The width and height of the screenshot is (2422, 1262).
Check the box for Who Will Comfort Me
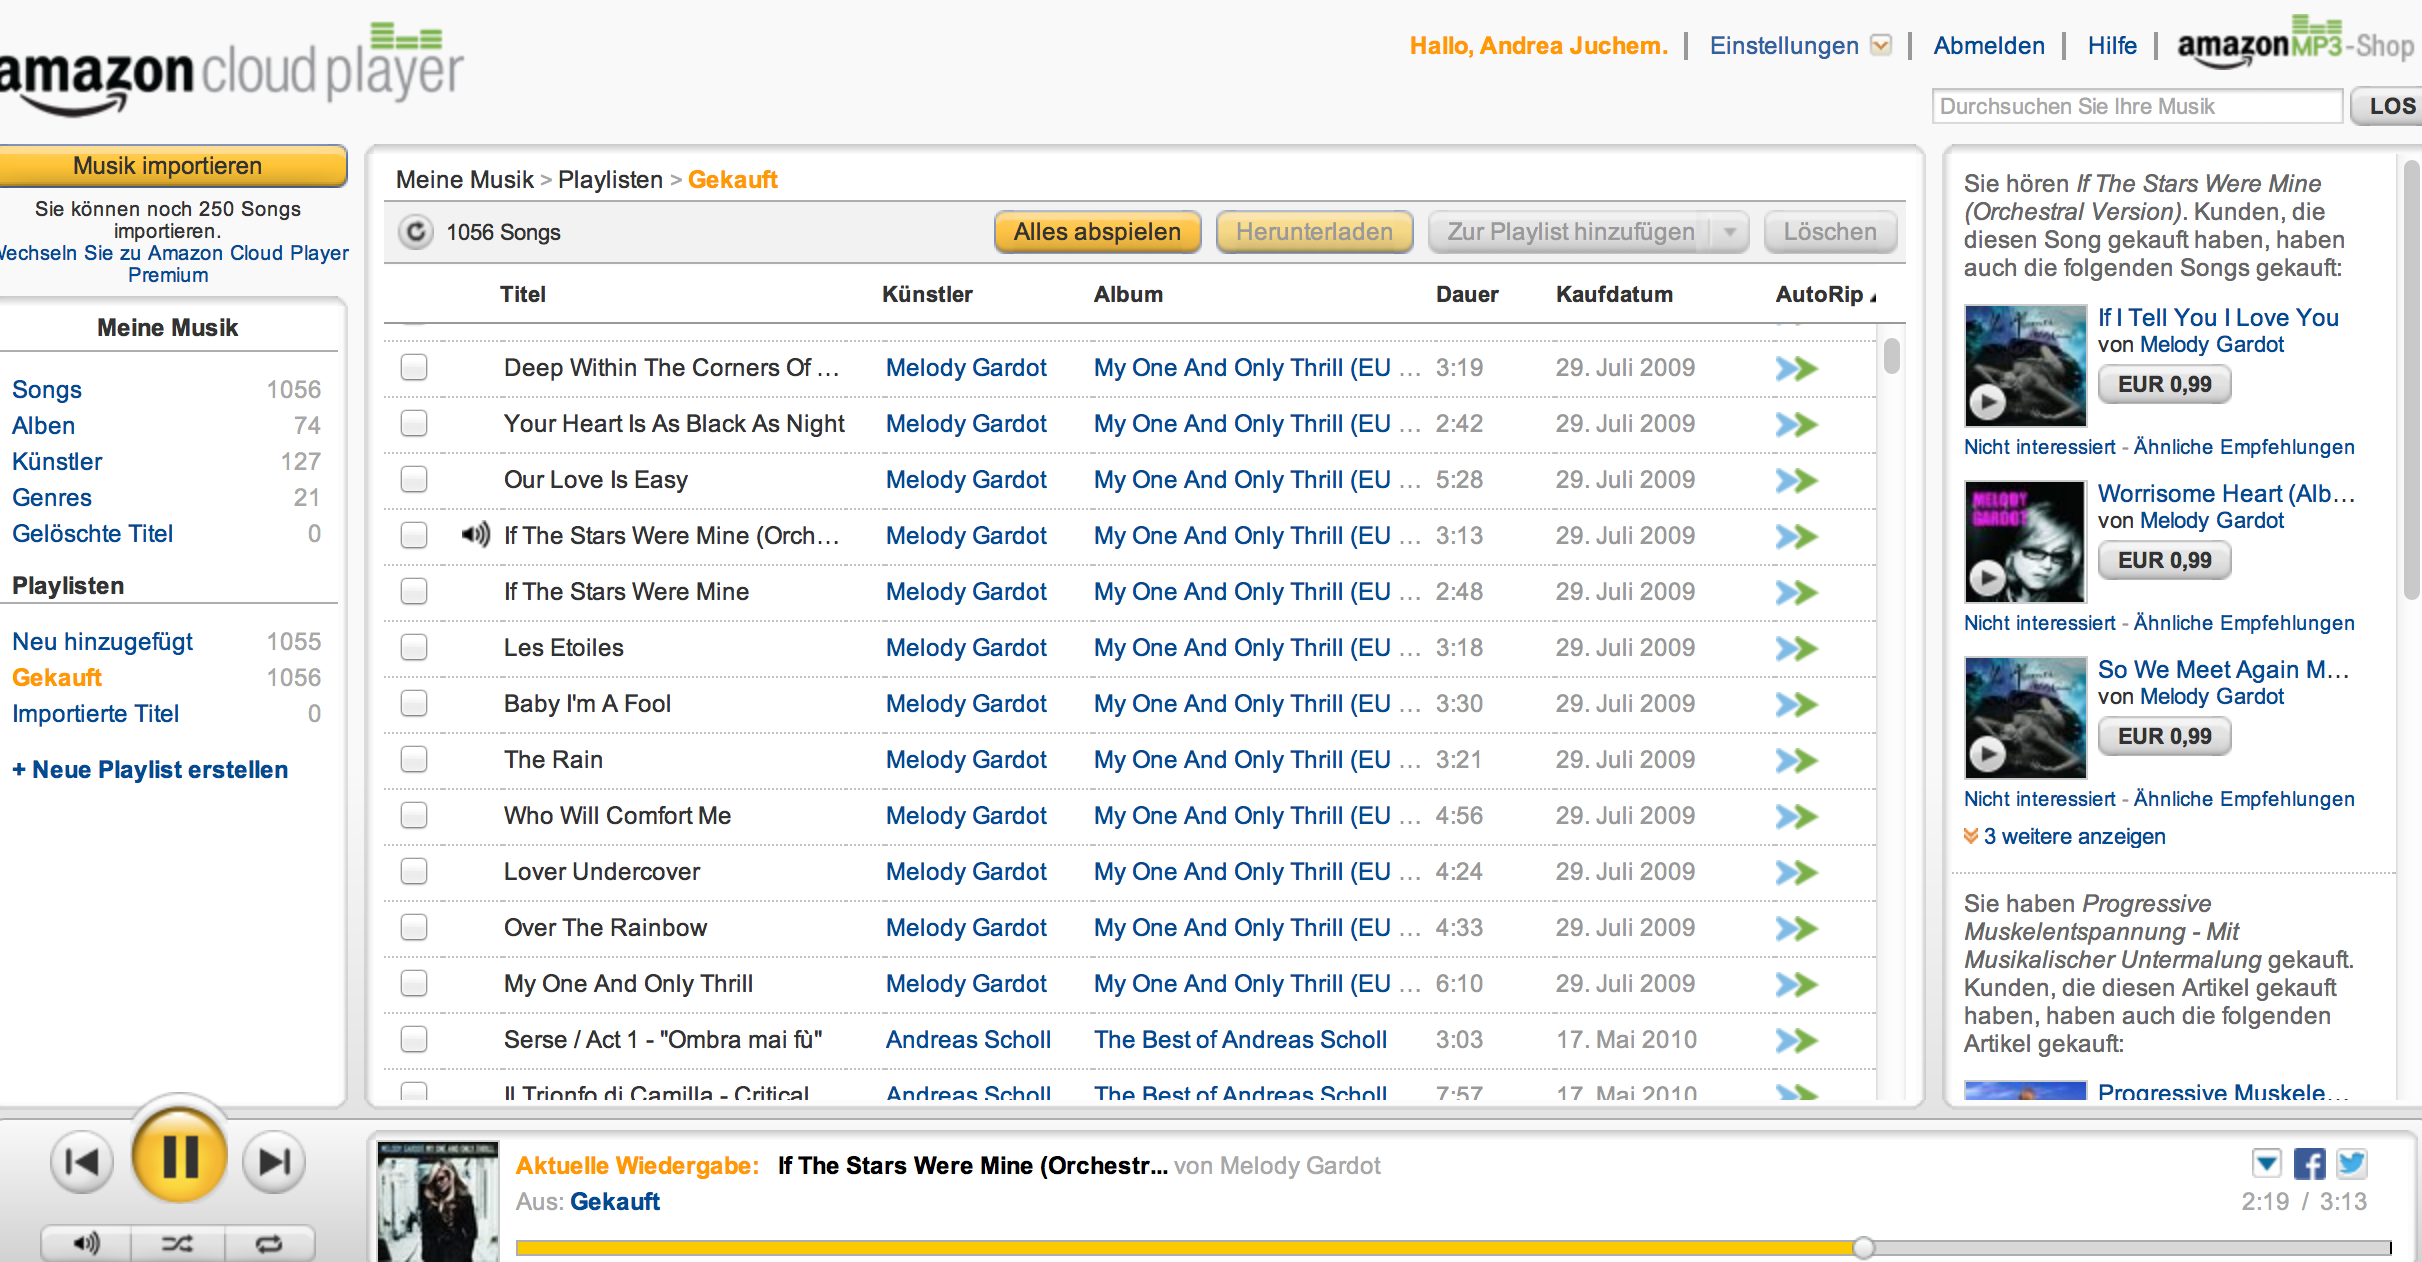click(x=414, y=815)
